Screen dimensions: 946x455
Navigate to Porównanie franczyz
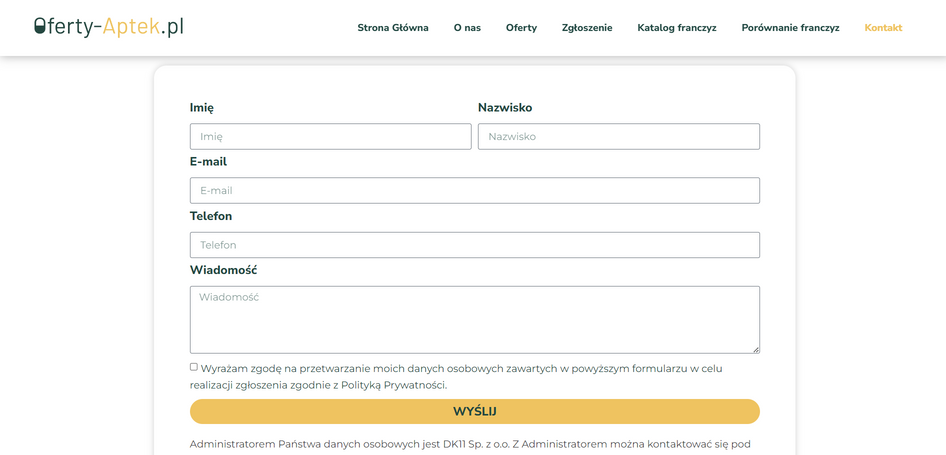(790, 28)
